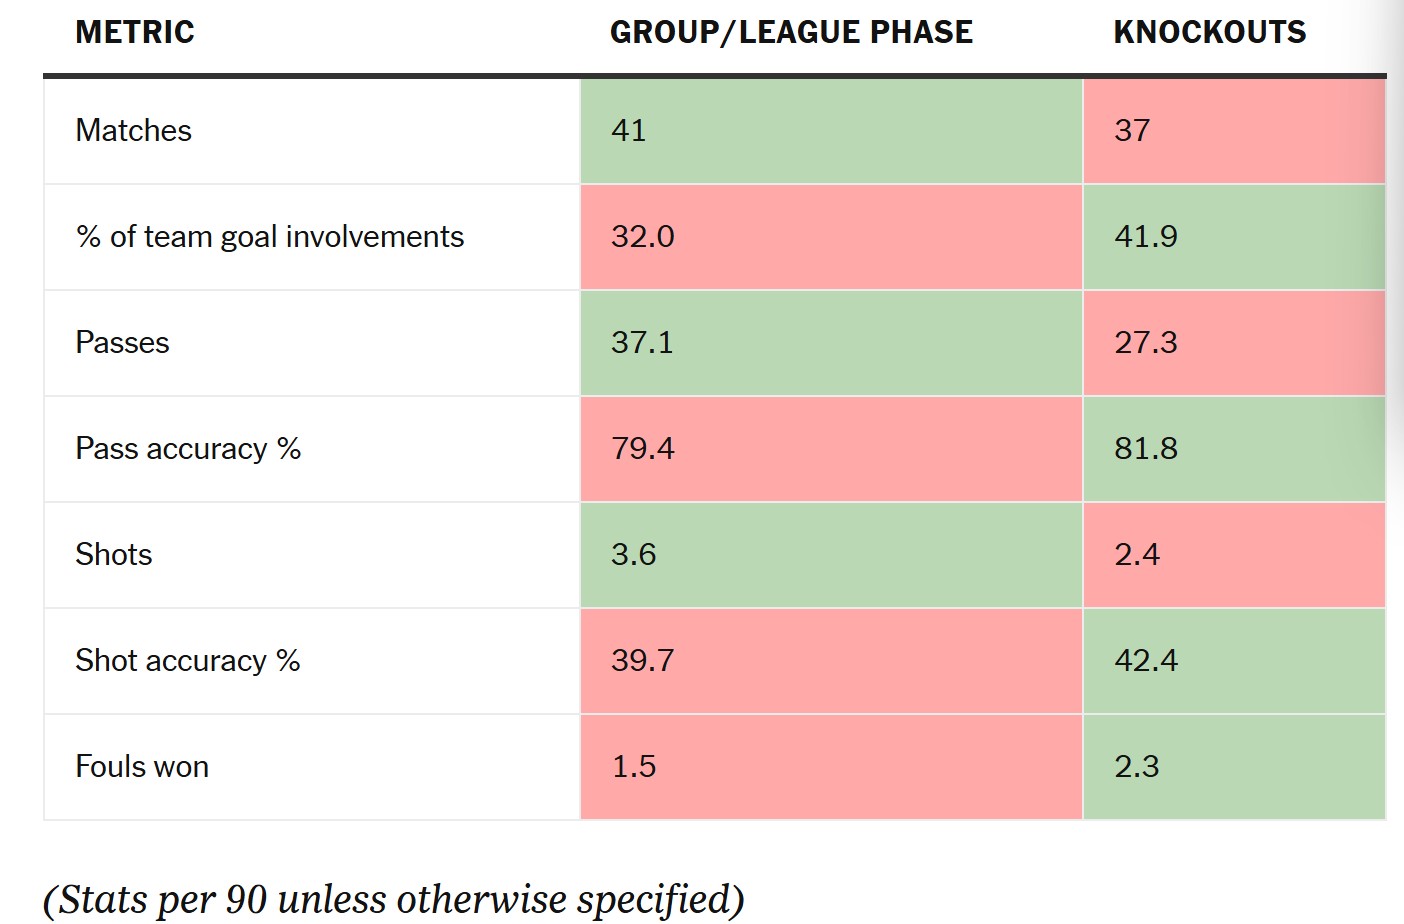Screen dimensions: 1404x924
Task: Select the knockout pass accuracy value 81.8
Action: pyautogui.click(x=1146, y=448)
